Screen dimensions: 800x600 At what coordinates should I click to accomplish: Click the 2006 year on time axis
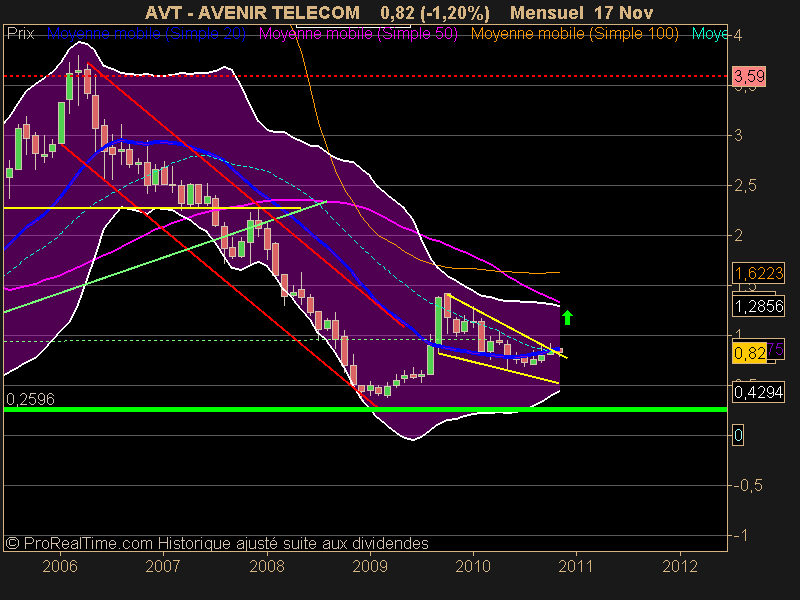coord(60,566)
